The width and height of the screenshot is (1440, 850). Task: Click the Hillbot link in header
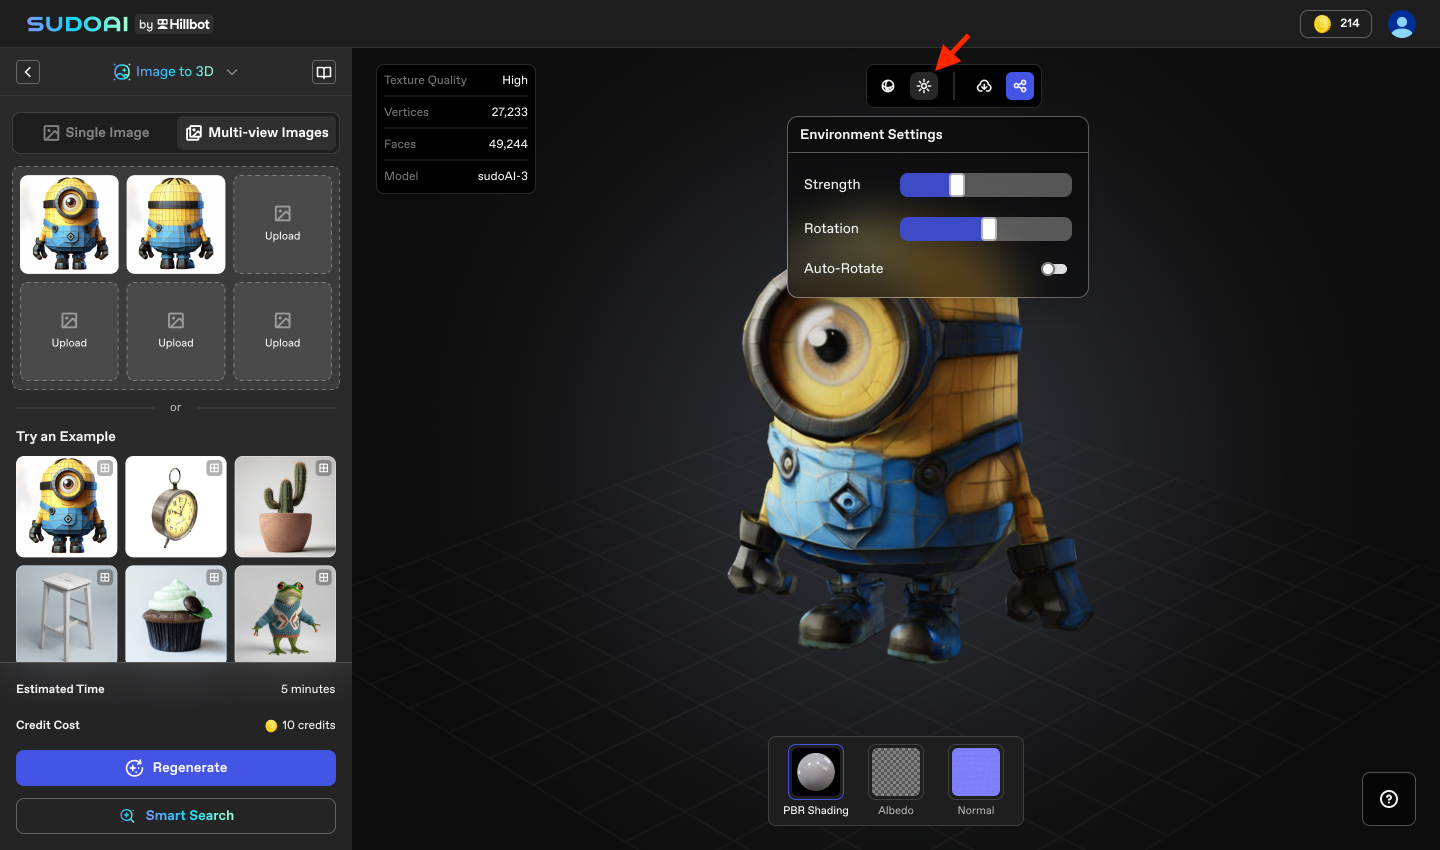click(175, 24)
